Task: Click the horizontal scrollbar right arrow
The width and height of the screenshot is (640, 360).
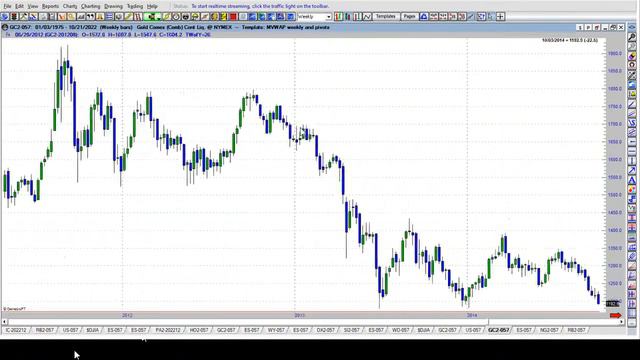Action: [x=622, y=322]
